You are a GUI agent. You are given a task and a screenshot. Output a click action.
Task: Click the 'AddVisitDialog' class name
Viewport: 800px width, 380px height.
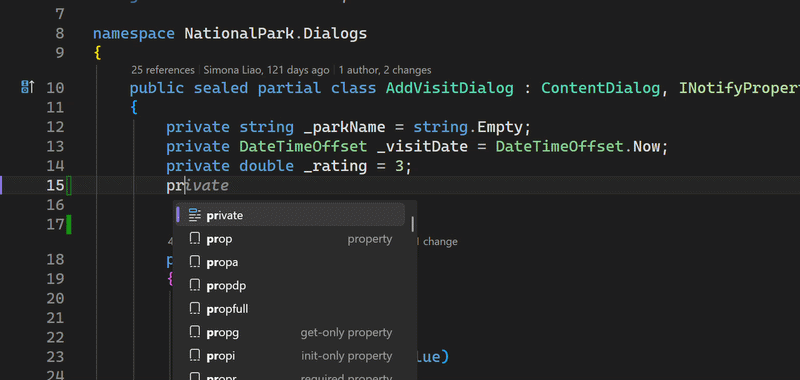coord(449,88)
